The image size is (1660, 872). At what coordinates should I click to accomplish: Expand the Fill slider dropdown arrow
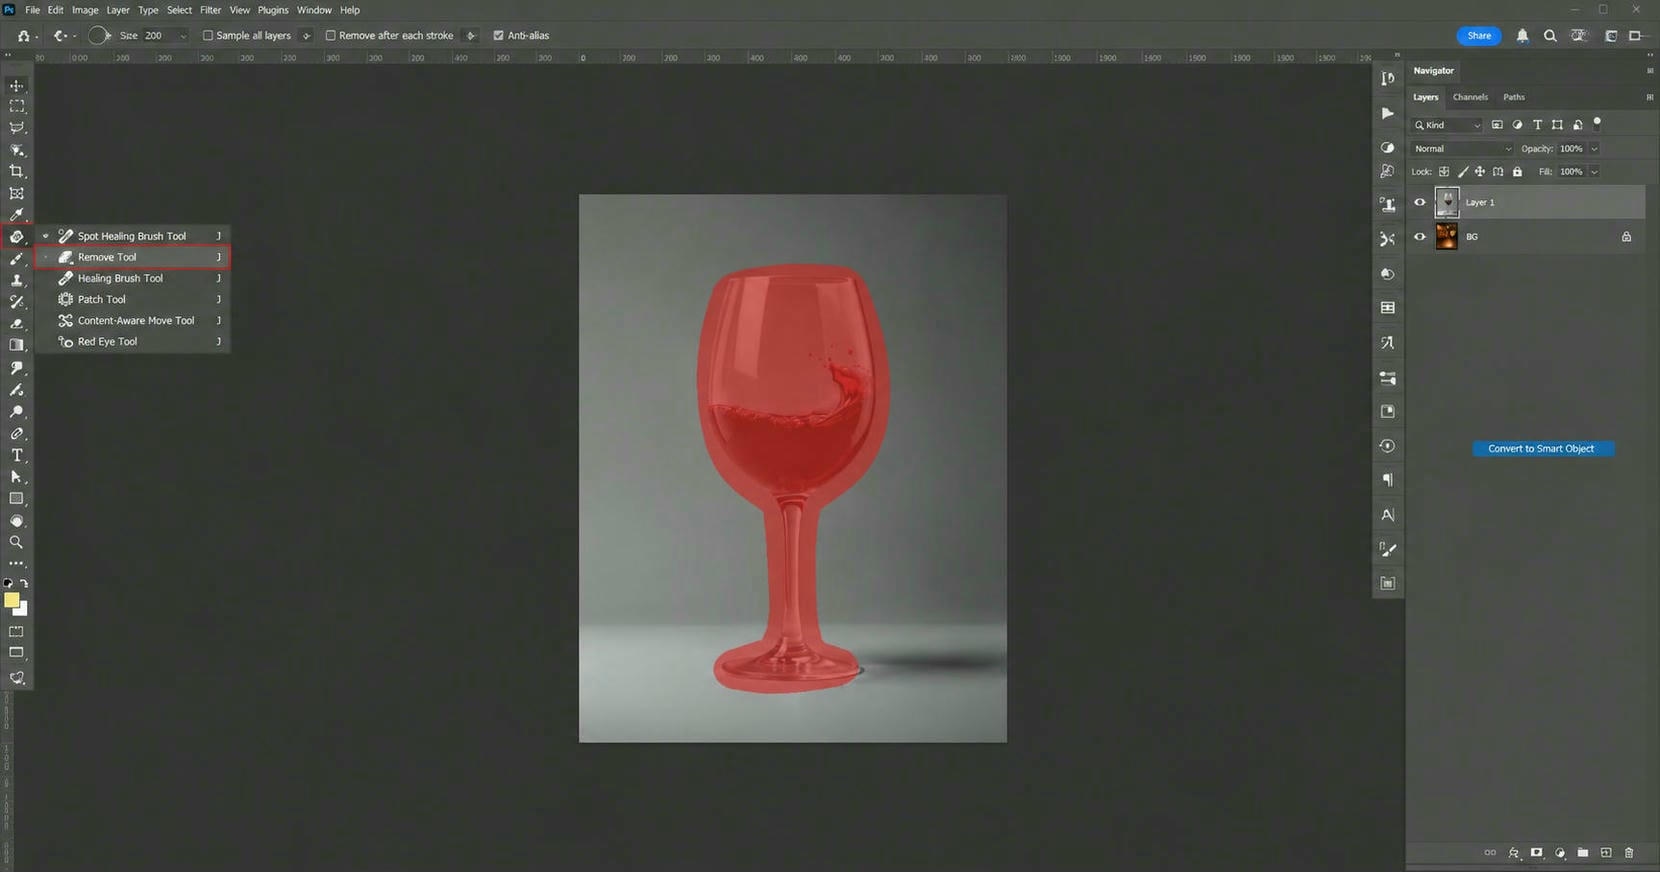pyautogui.click(x=1594, y=172)
